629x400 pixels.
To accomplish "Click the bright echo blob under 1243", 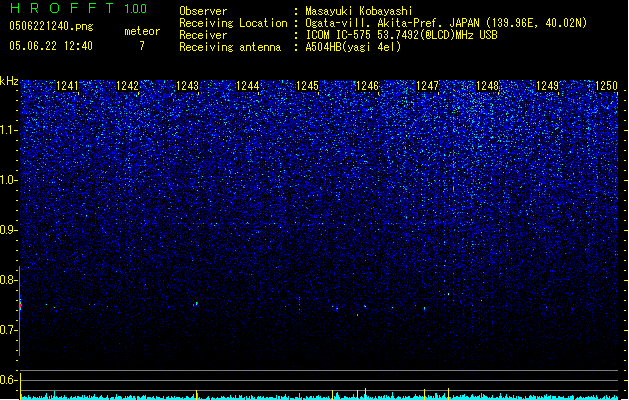I will pyautogui.click(x=196, y=304).
